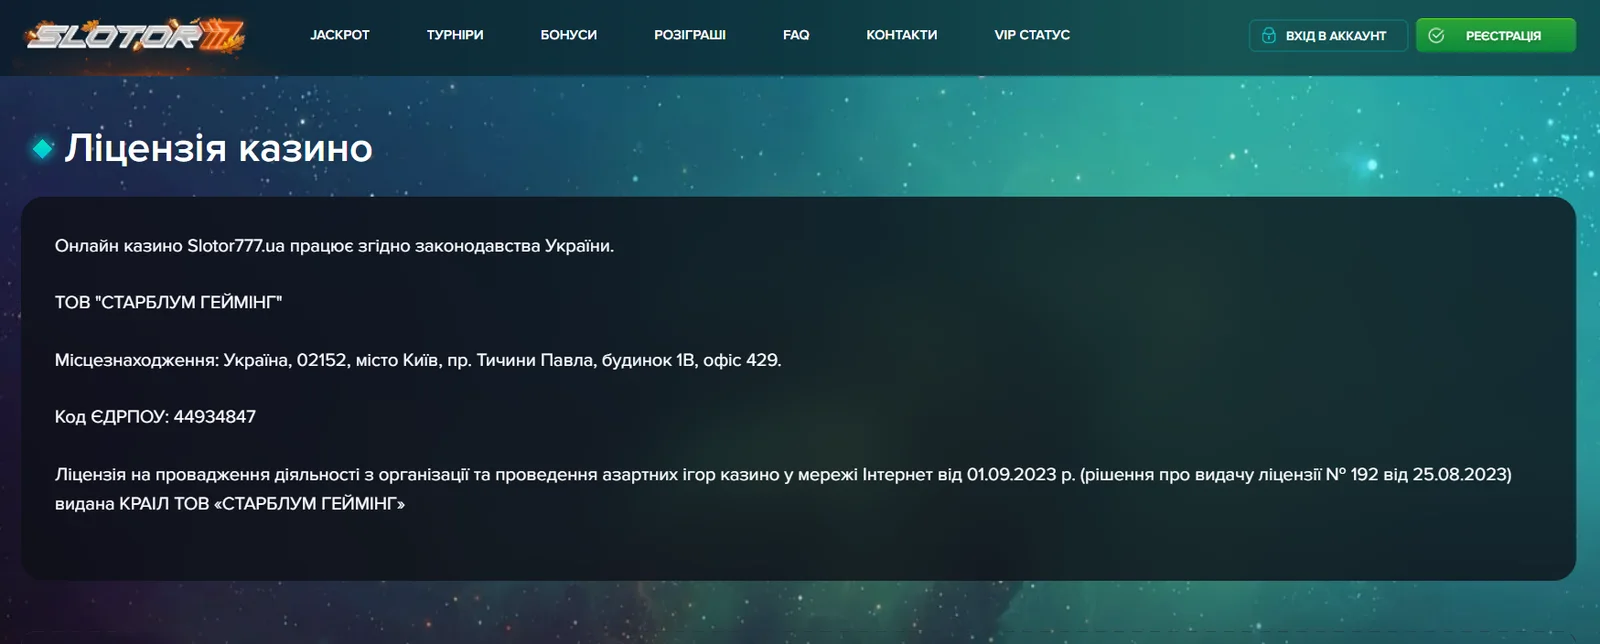Click the Ліцензія казино heading
1600x644 pixels.
(219, 148)
